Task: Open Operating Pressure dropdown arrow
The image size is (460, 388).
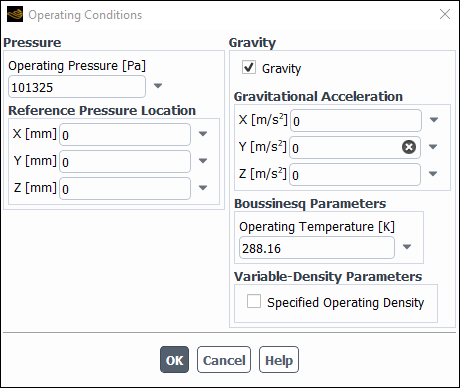Action: point(158,86)
